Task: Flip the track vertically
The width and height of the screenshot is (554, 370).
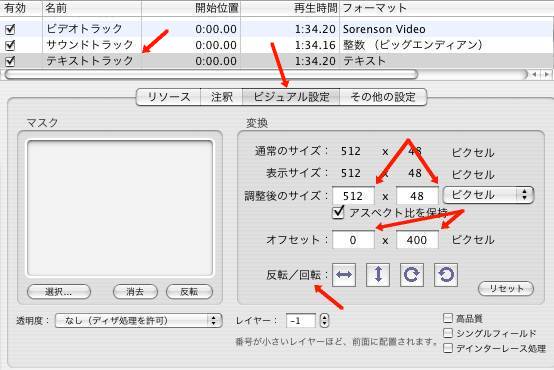Action: (378, 275)
